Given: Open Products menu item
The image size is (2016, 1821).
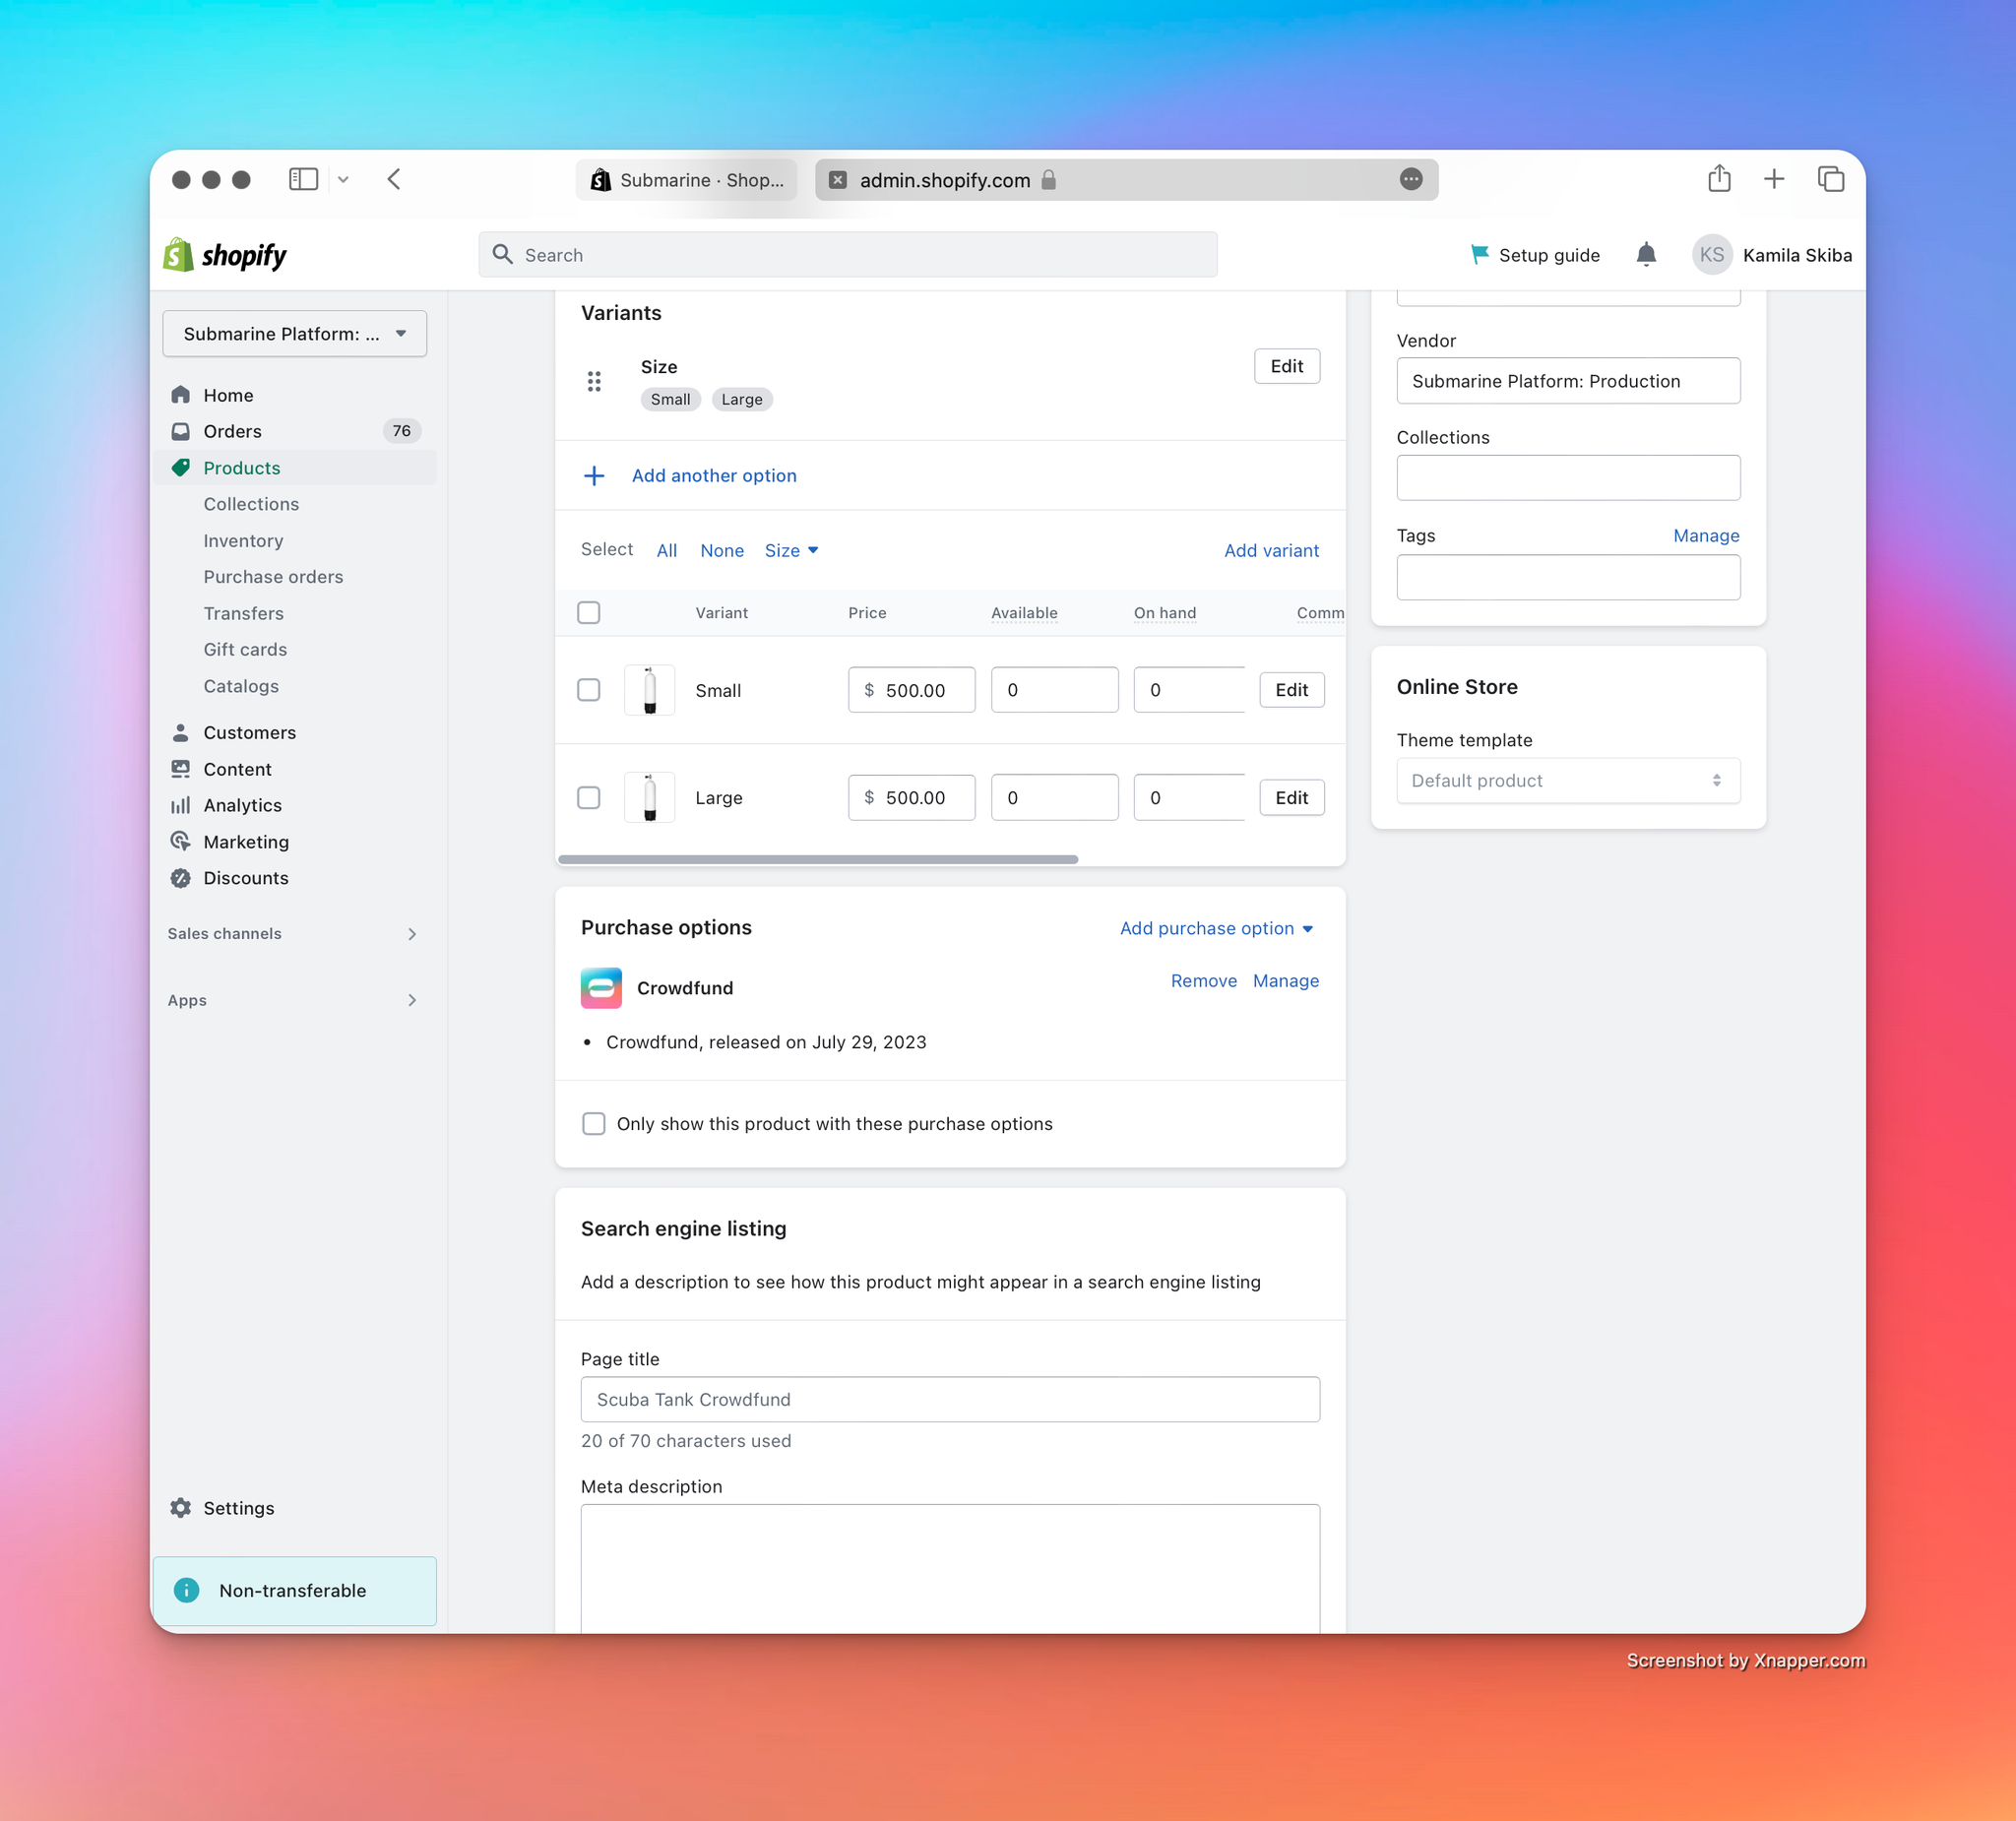Looking at the screenshot, I should tap(242, 468).
